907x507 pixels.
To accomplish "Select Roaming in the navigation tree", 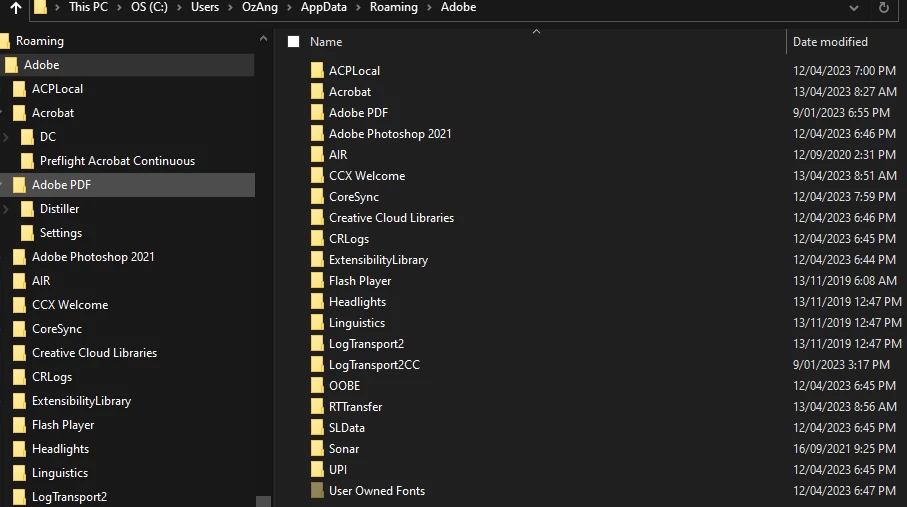I will point(39,41).
